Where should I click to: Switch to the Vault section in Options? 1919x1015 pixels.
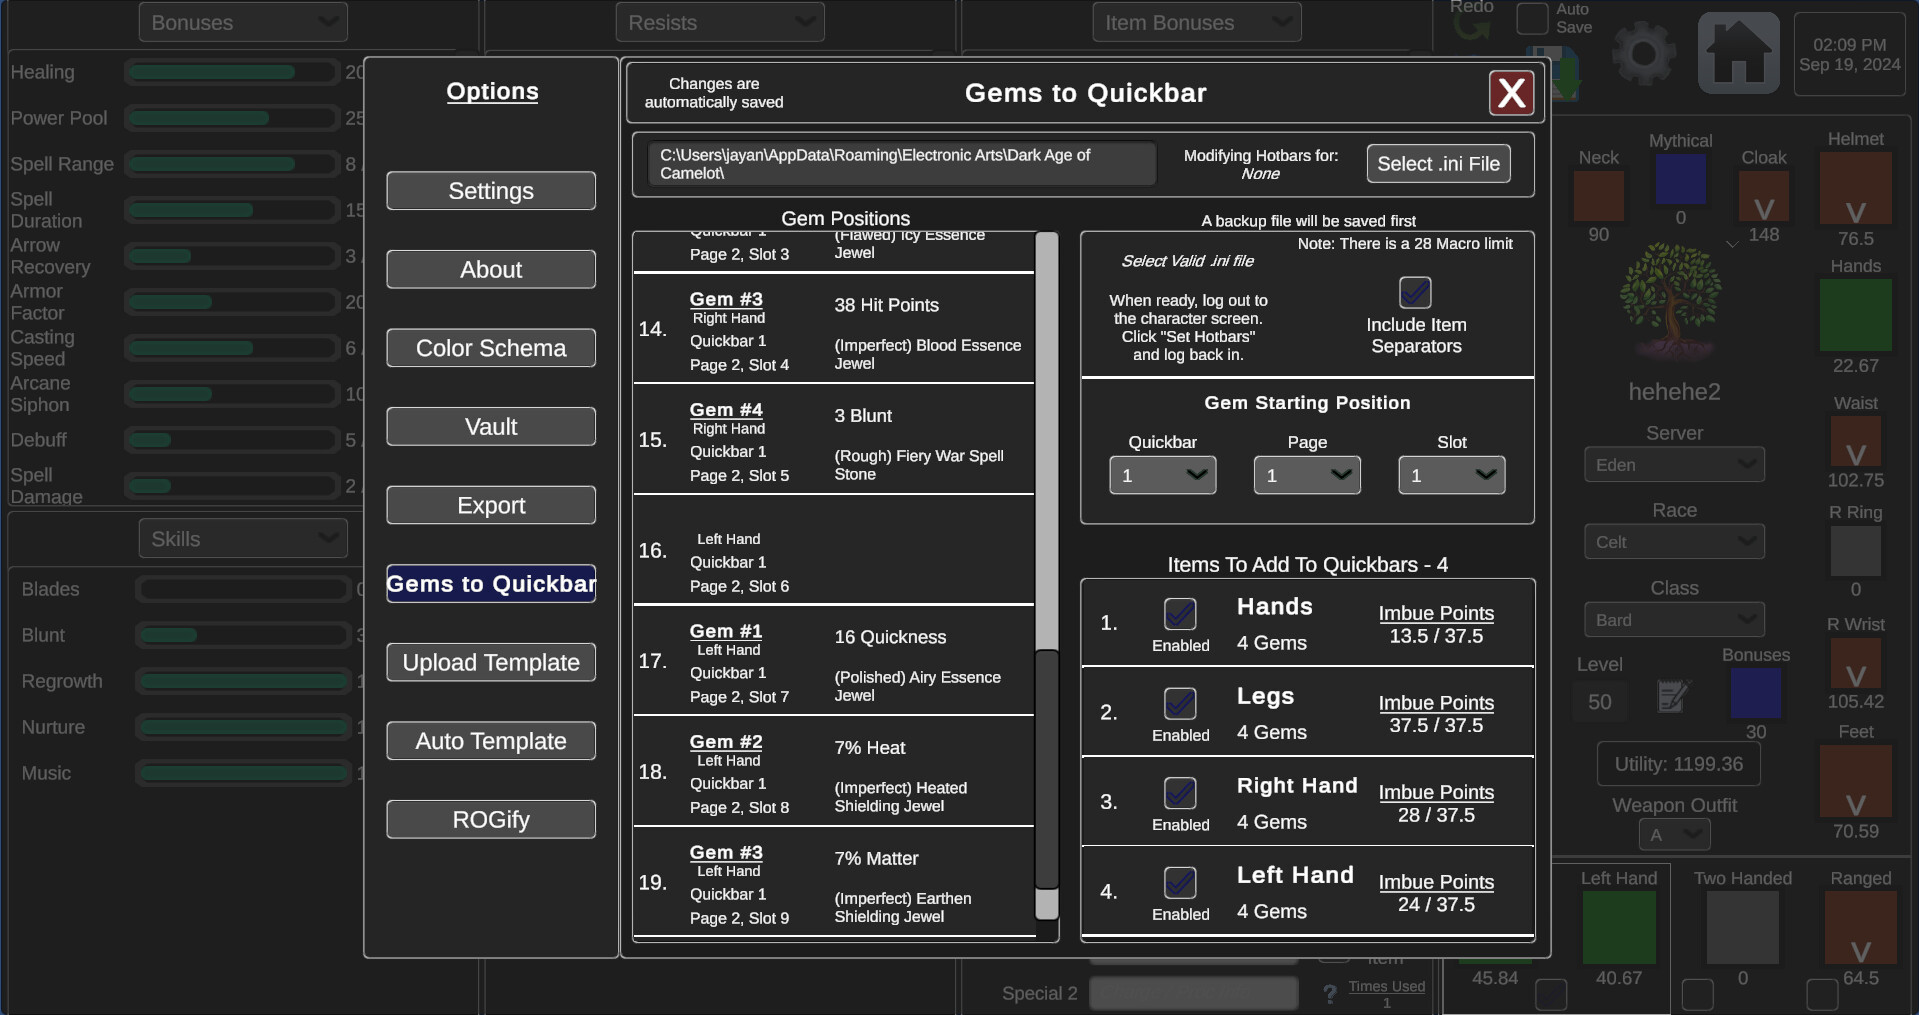(x=490, y=426)
